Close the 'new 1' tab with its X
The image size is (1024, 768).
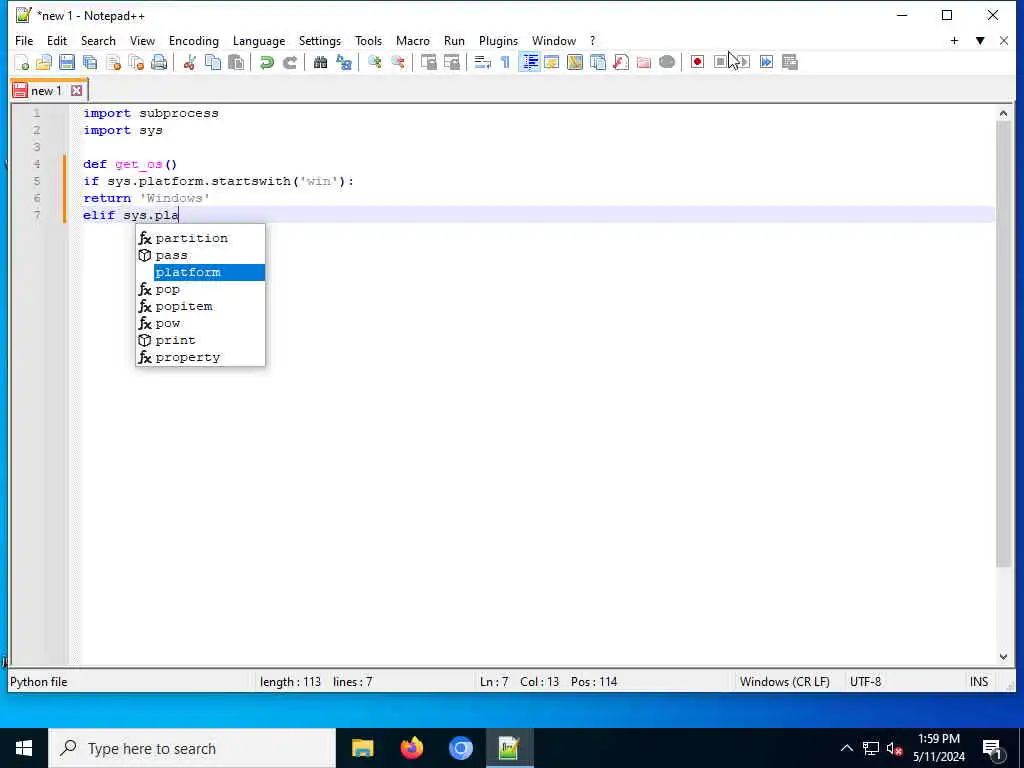point(76,91)
